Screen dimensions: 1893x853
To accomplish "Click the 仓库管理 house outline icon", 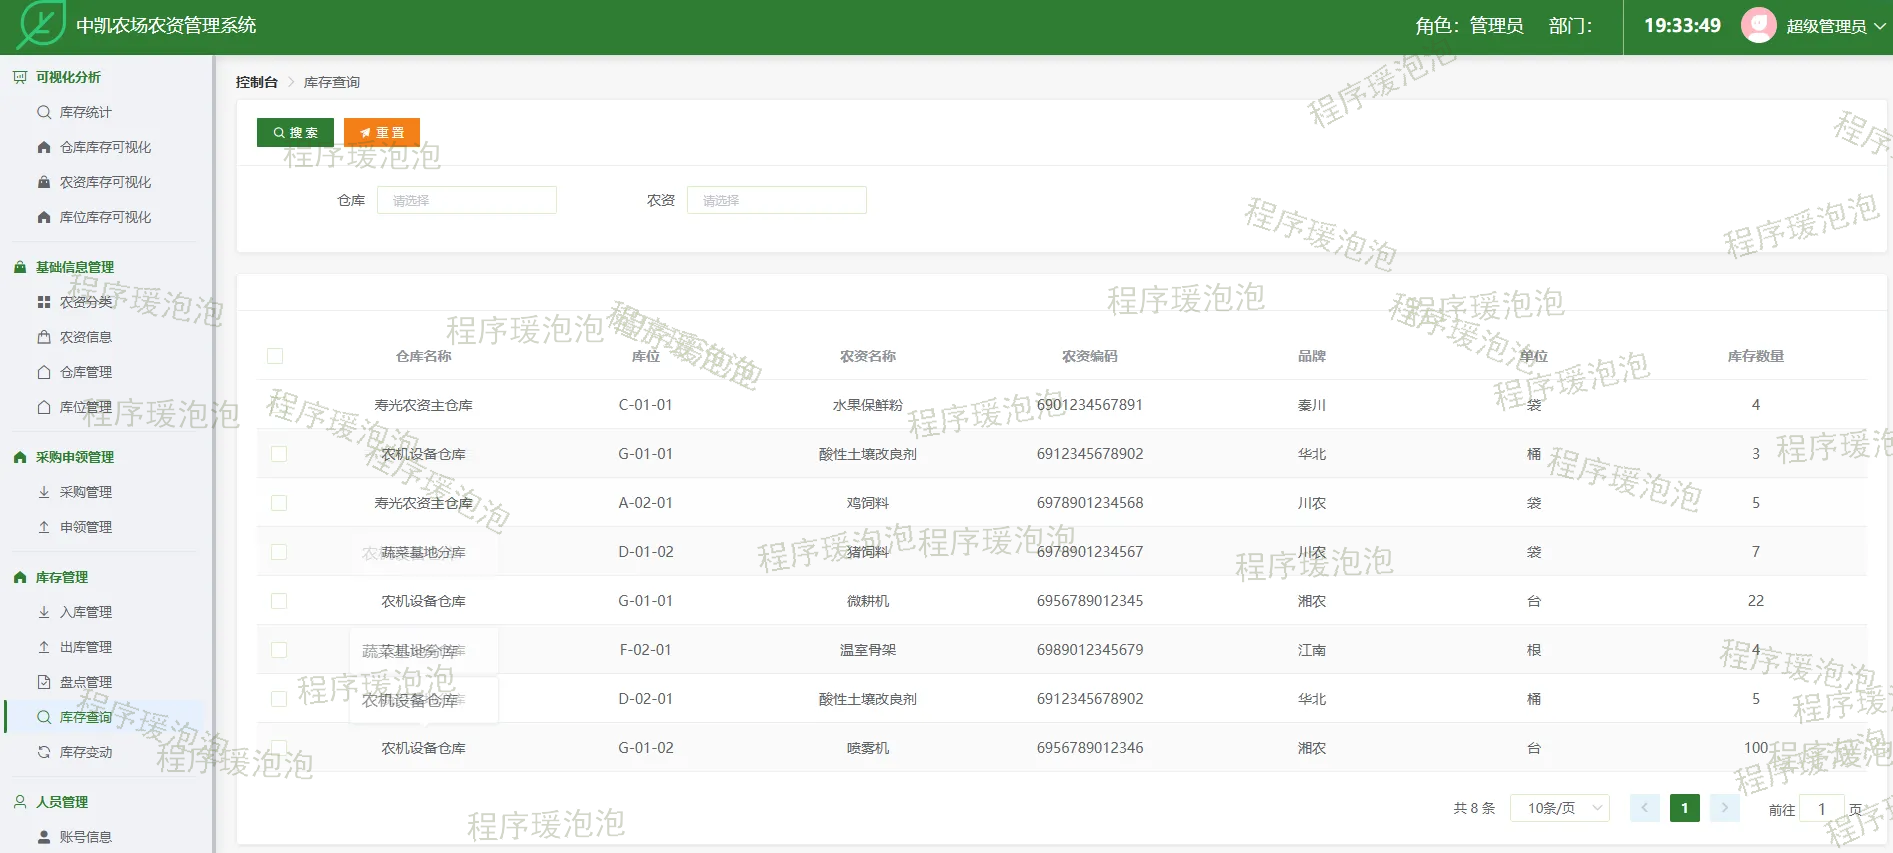I will tap(44, 372).
